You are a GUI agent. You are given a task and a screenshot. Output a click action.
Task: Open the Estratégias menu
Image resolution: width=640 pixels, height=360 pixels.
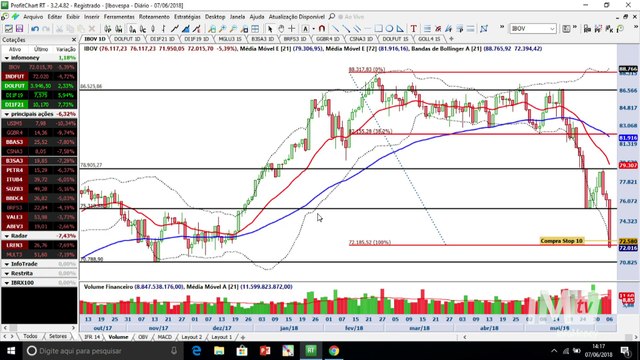pos(187,17)
